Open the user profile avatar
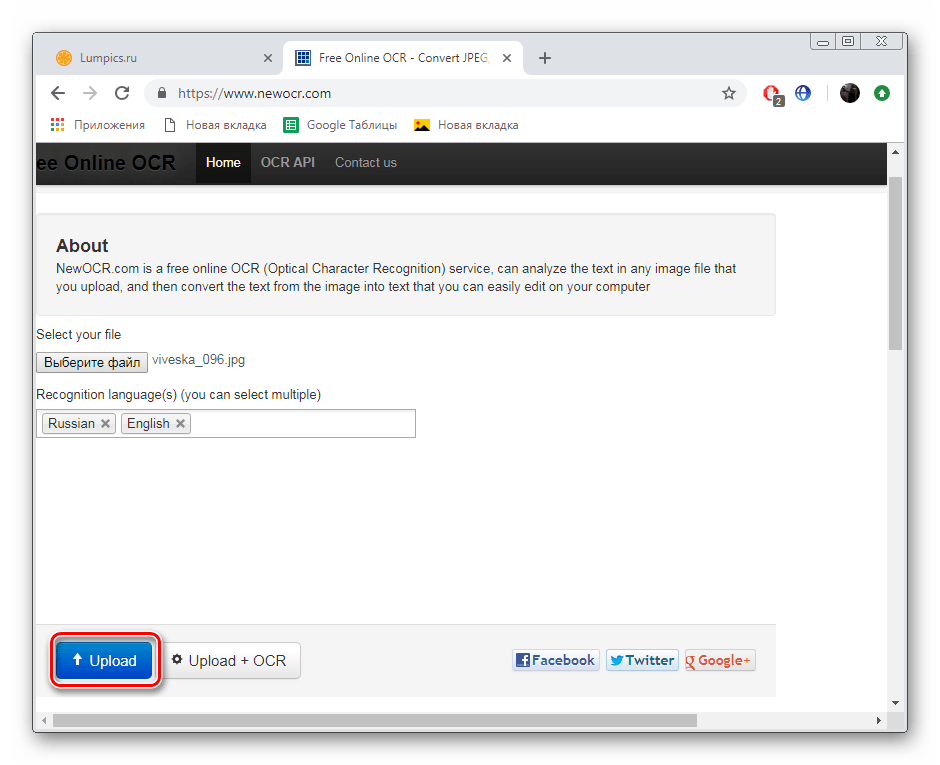 (x=849, y=93)
